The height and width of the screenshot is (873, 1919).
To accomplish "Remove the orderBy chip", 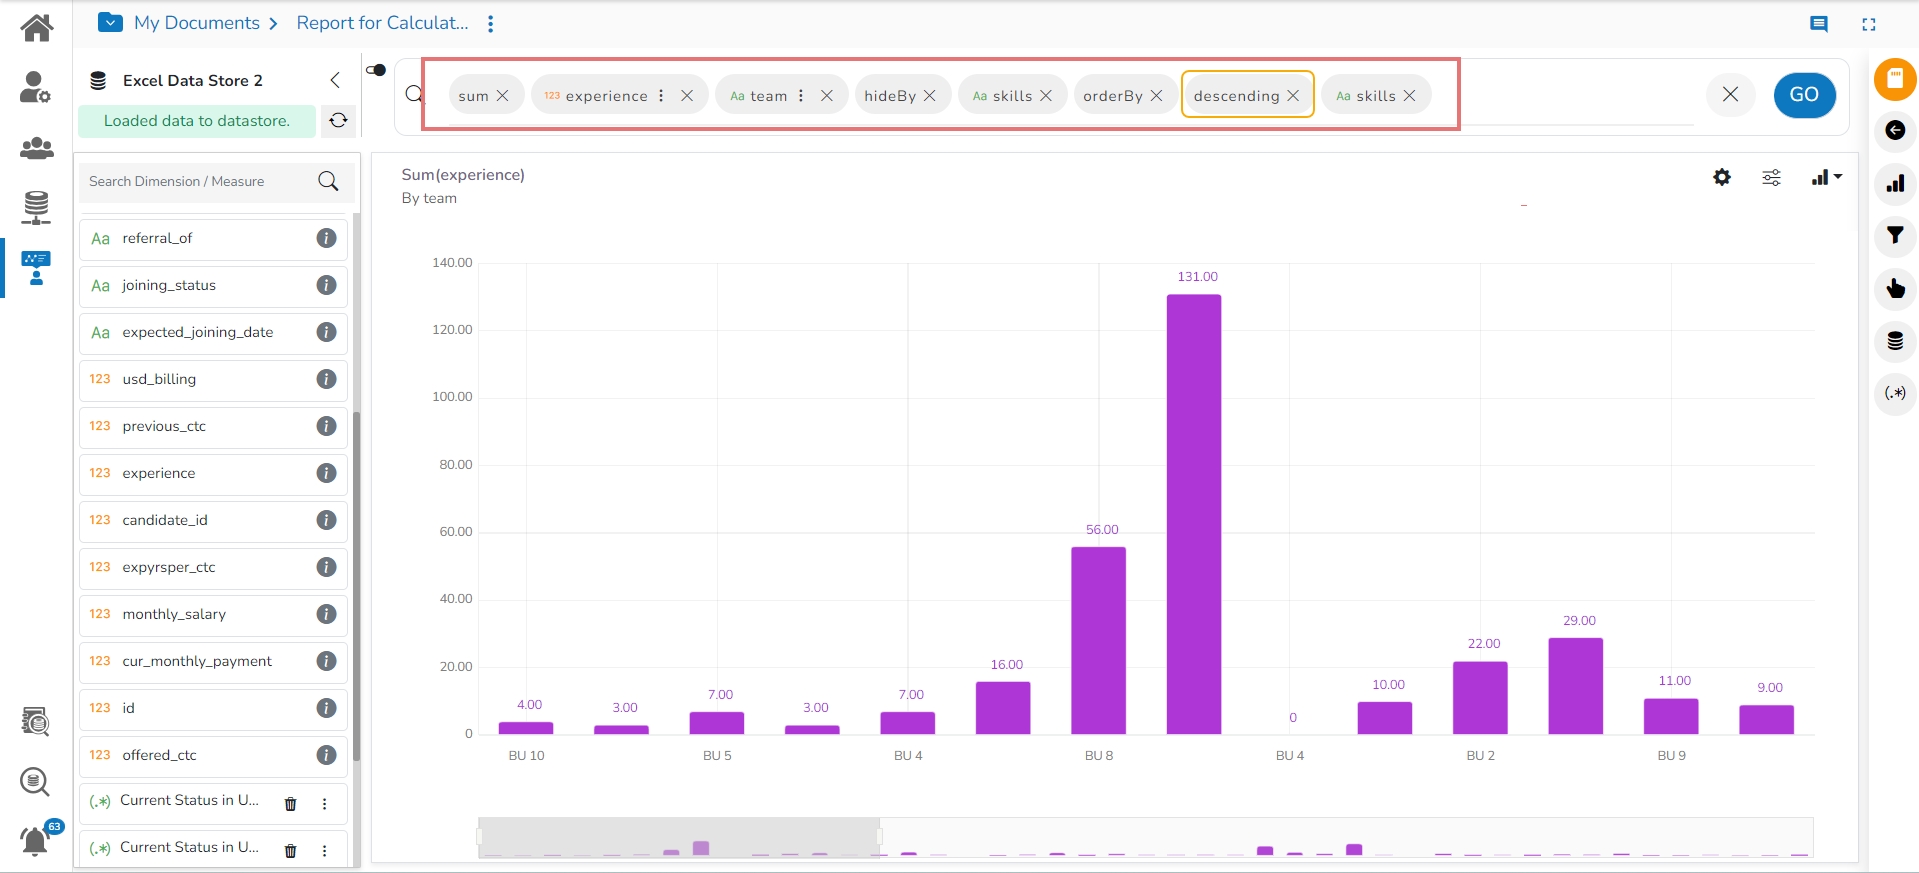I will coord(1157,96).
